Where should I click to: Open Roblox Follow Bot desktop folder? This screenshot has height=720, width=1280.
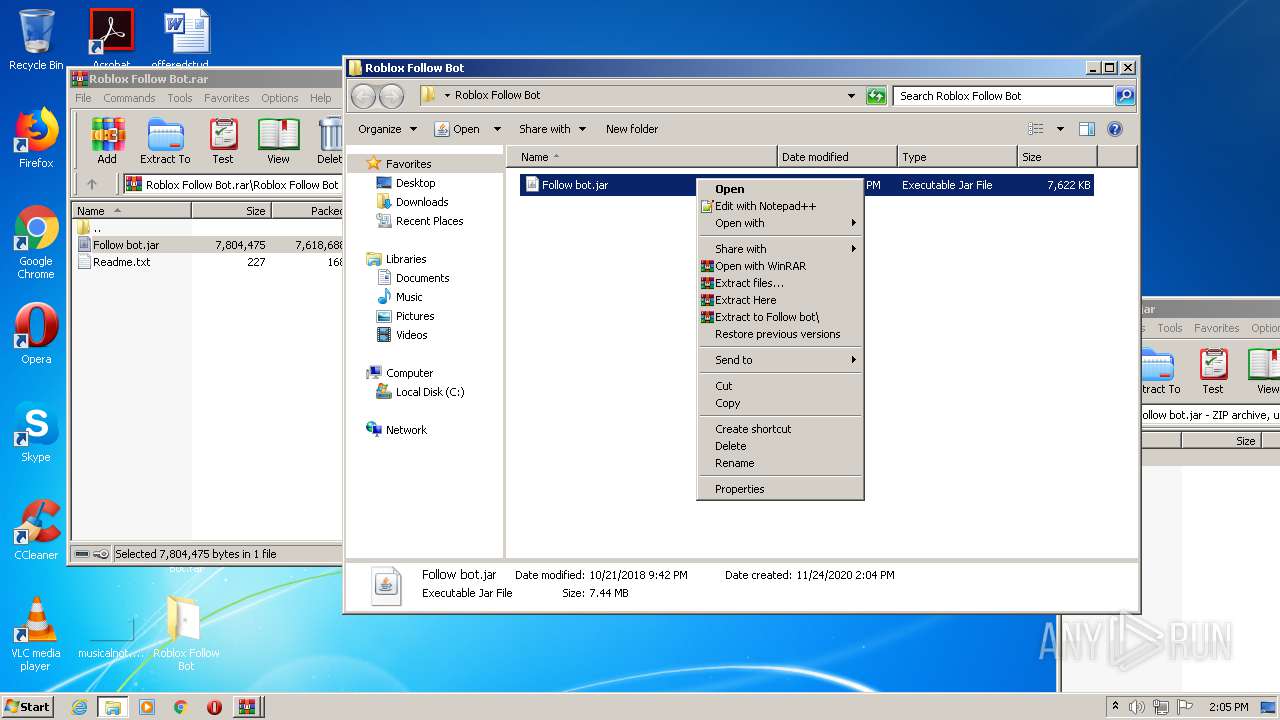tap(186, 634)
